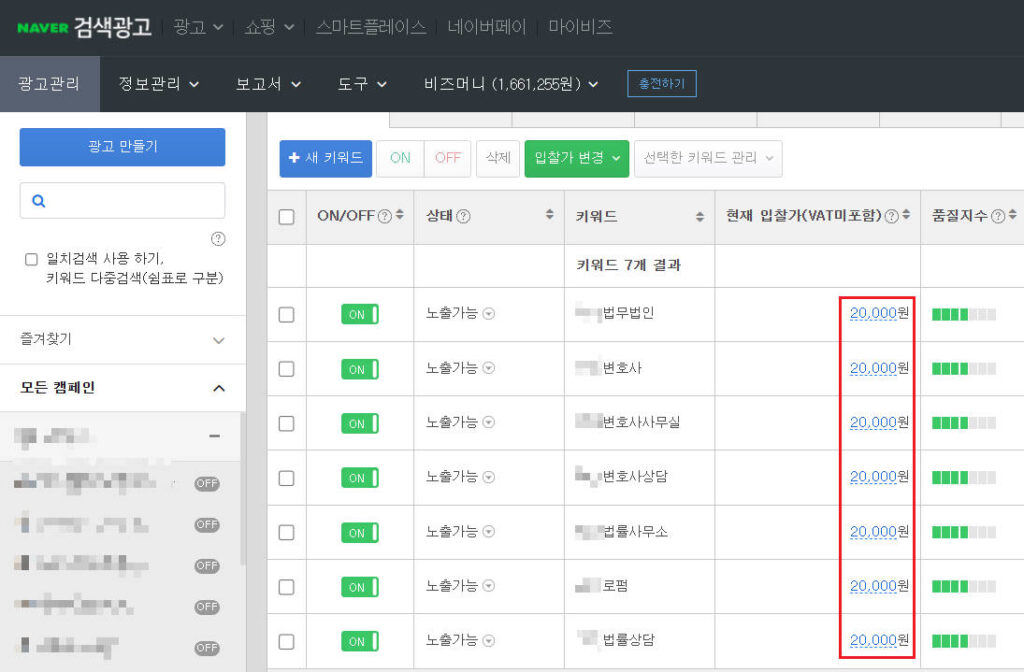Click the 삭제 button
This screenshot has width=1024, height=672.
pos(498,158)
